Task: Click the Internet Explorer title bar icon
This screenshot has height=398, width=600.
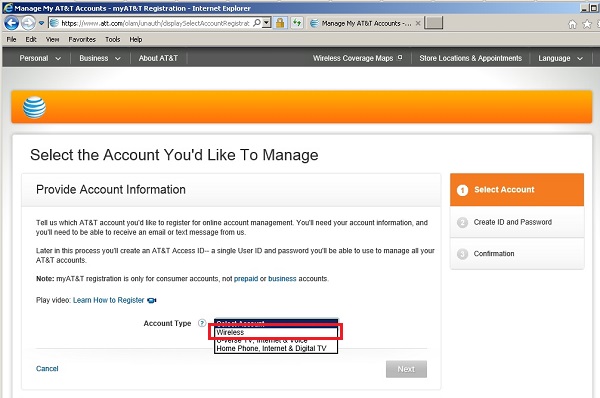Action: (x=8, y=8)
